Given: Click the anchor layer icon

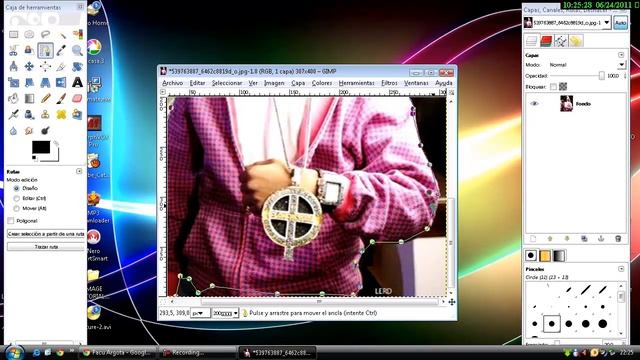Looking at the screenshot, I should click(601, 239).
